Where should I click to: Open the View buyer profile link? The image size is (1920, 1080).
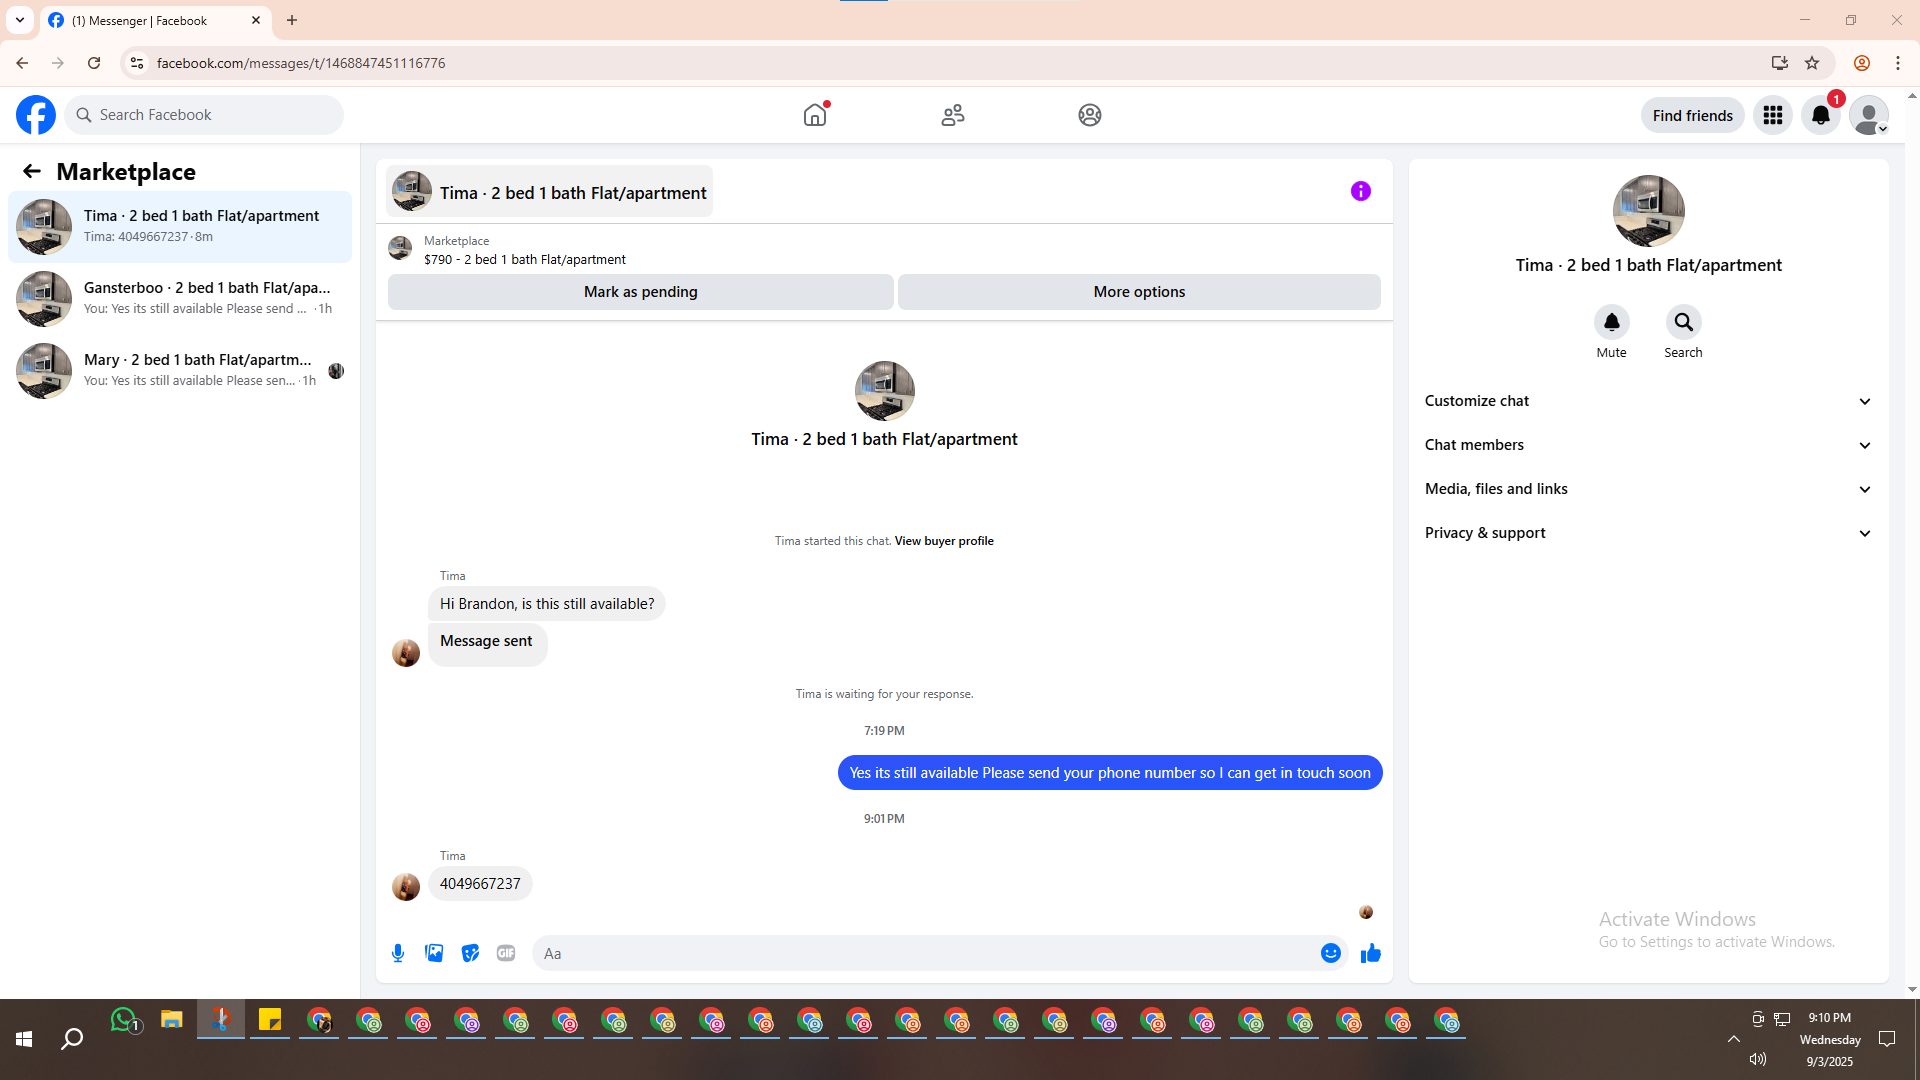click(944, 541)
